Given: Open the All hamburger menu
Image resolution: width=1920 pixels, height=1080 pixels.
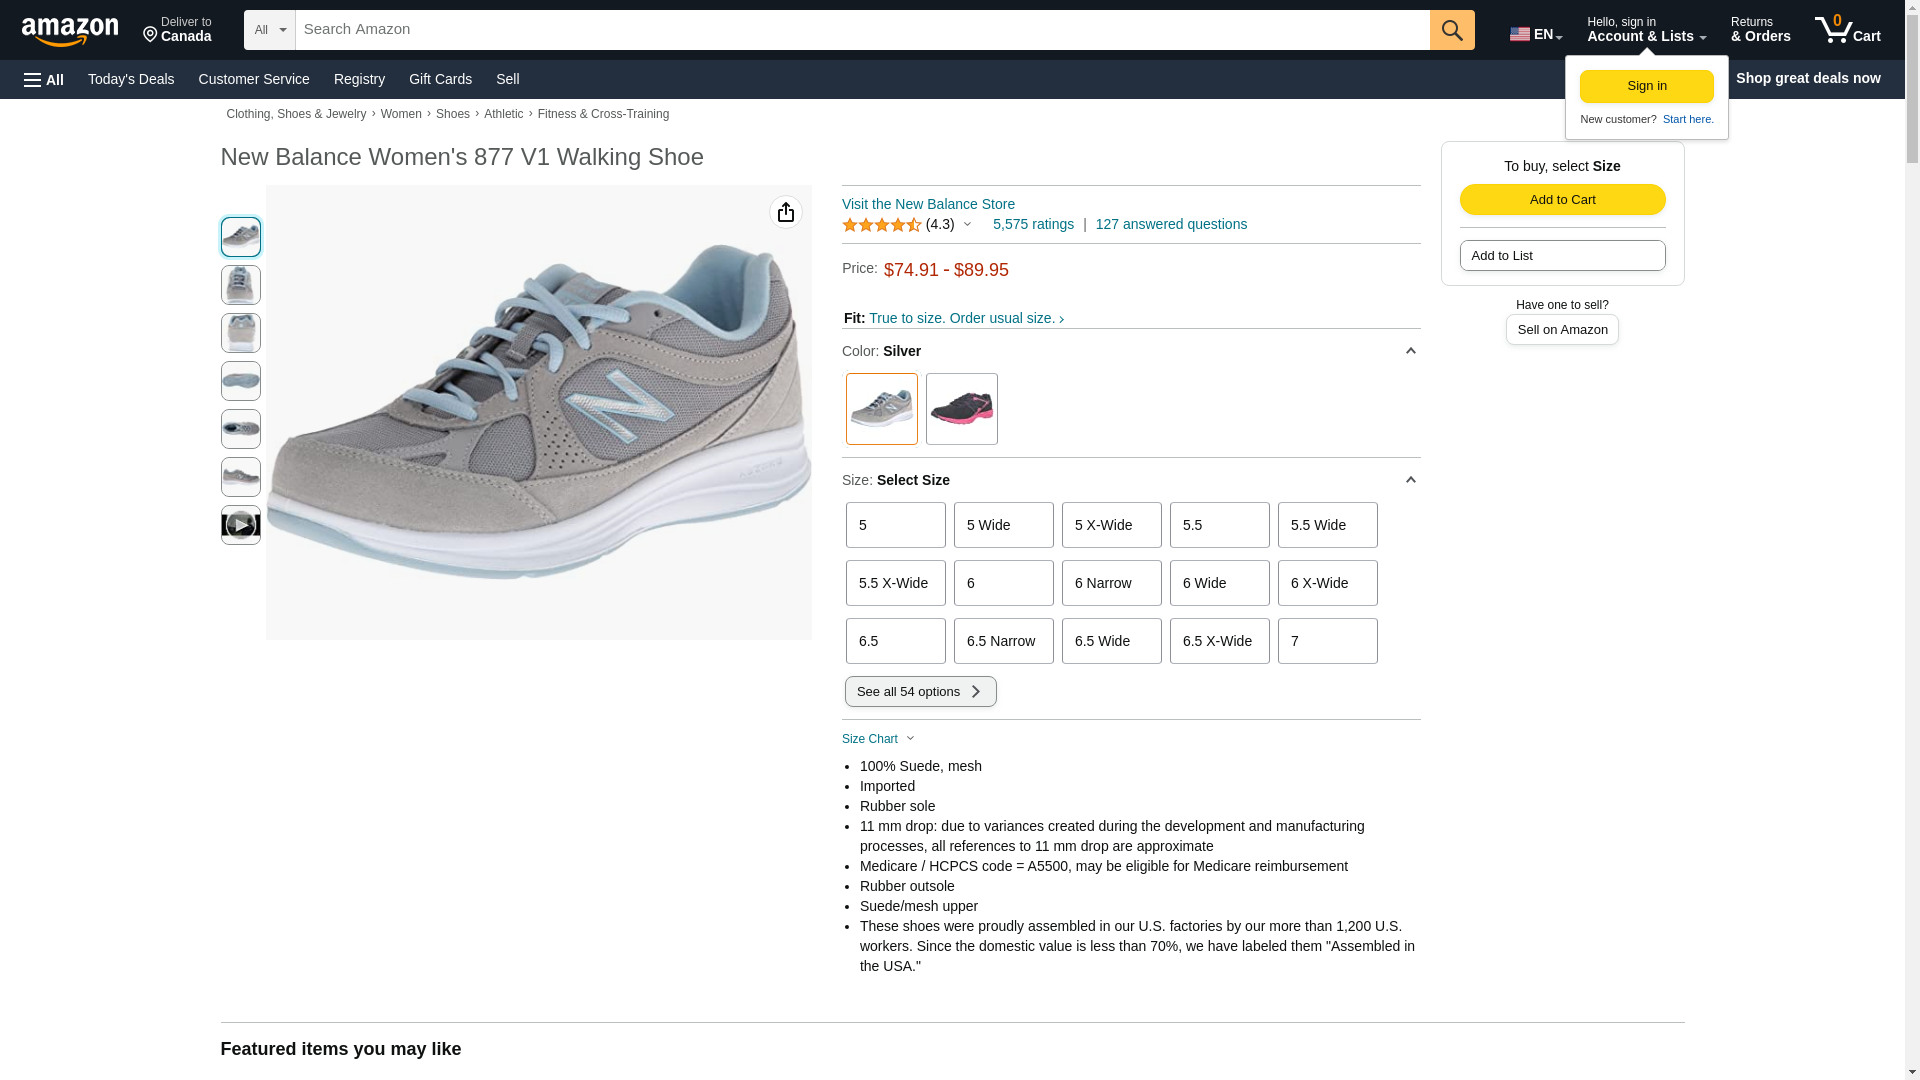Looking at the screenshot, I should (x=44, y=79).
